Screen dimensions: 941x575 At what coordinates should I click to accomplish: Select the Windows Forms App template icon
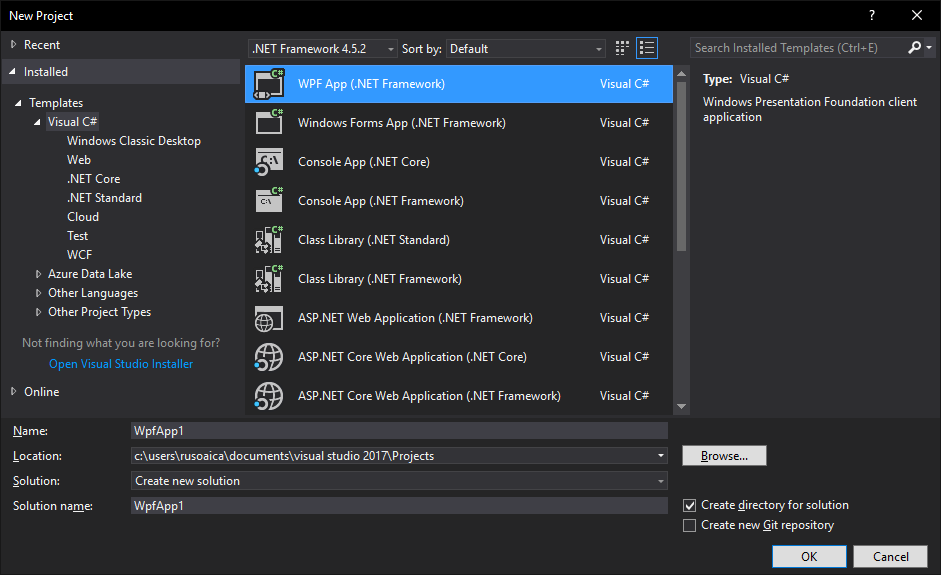point(269,122)
